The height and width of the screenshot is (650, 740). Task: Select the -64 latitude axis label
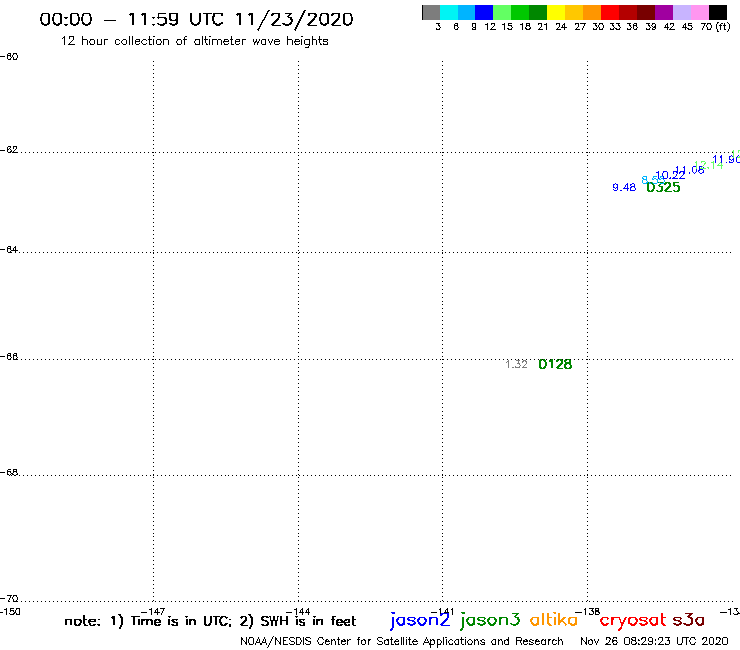pyautogui.click(x=9, y=249)
